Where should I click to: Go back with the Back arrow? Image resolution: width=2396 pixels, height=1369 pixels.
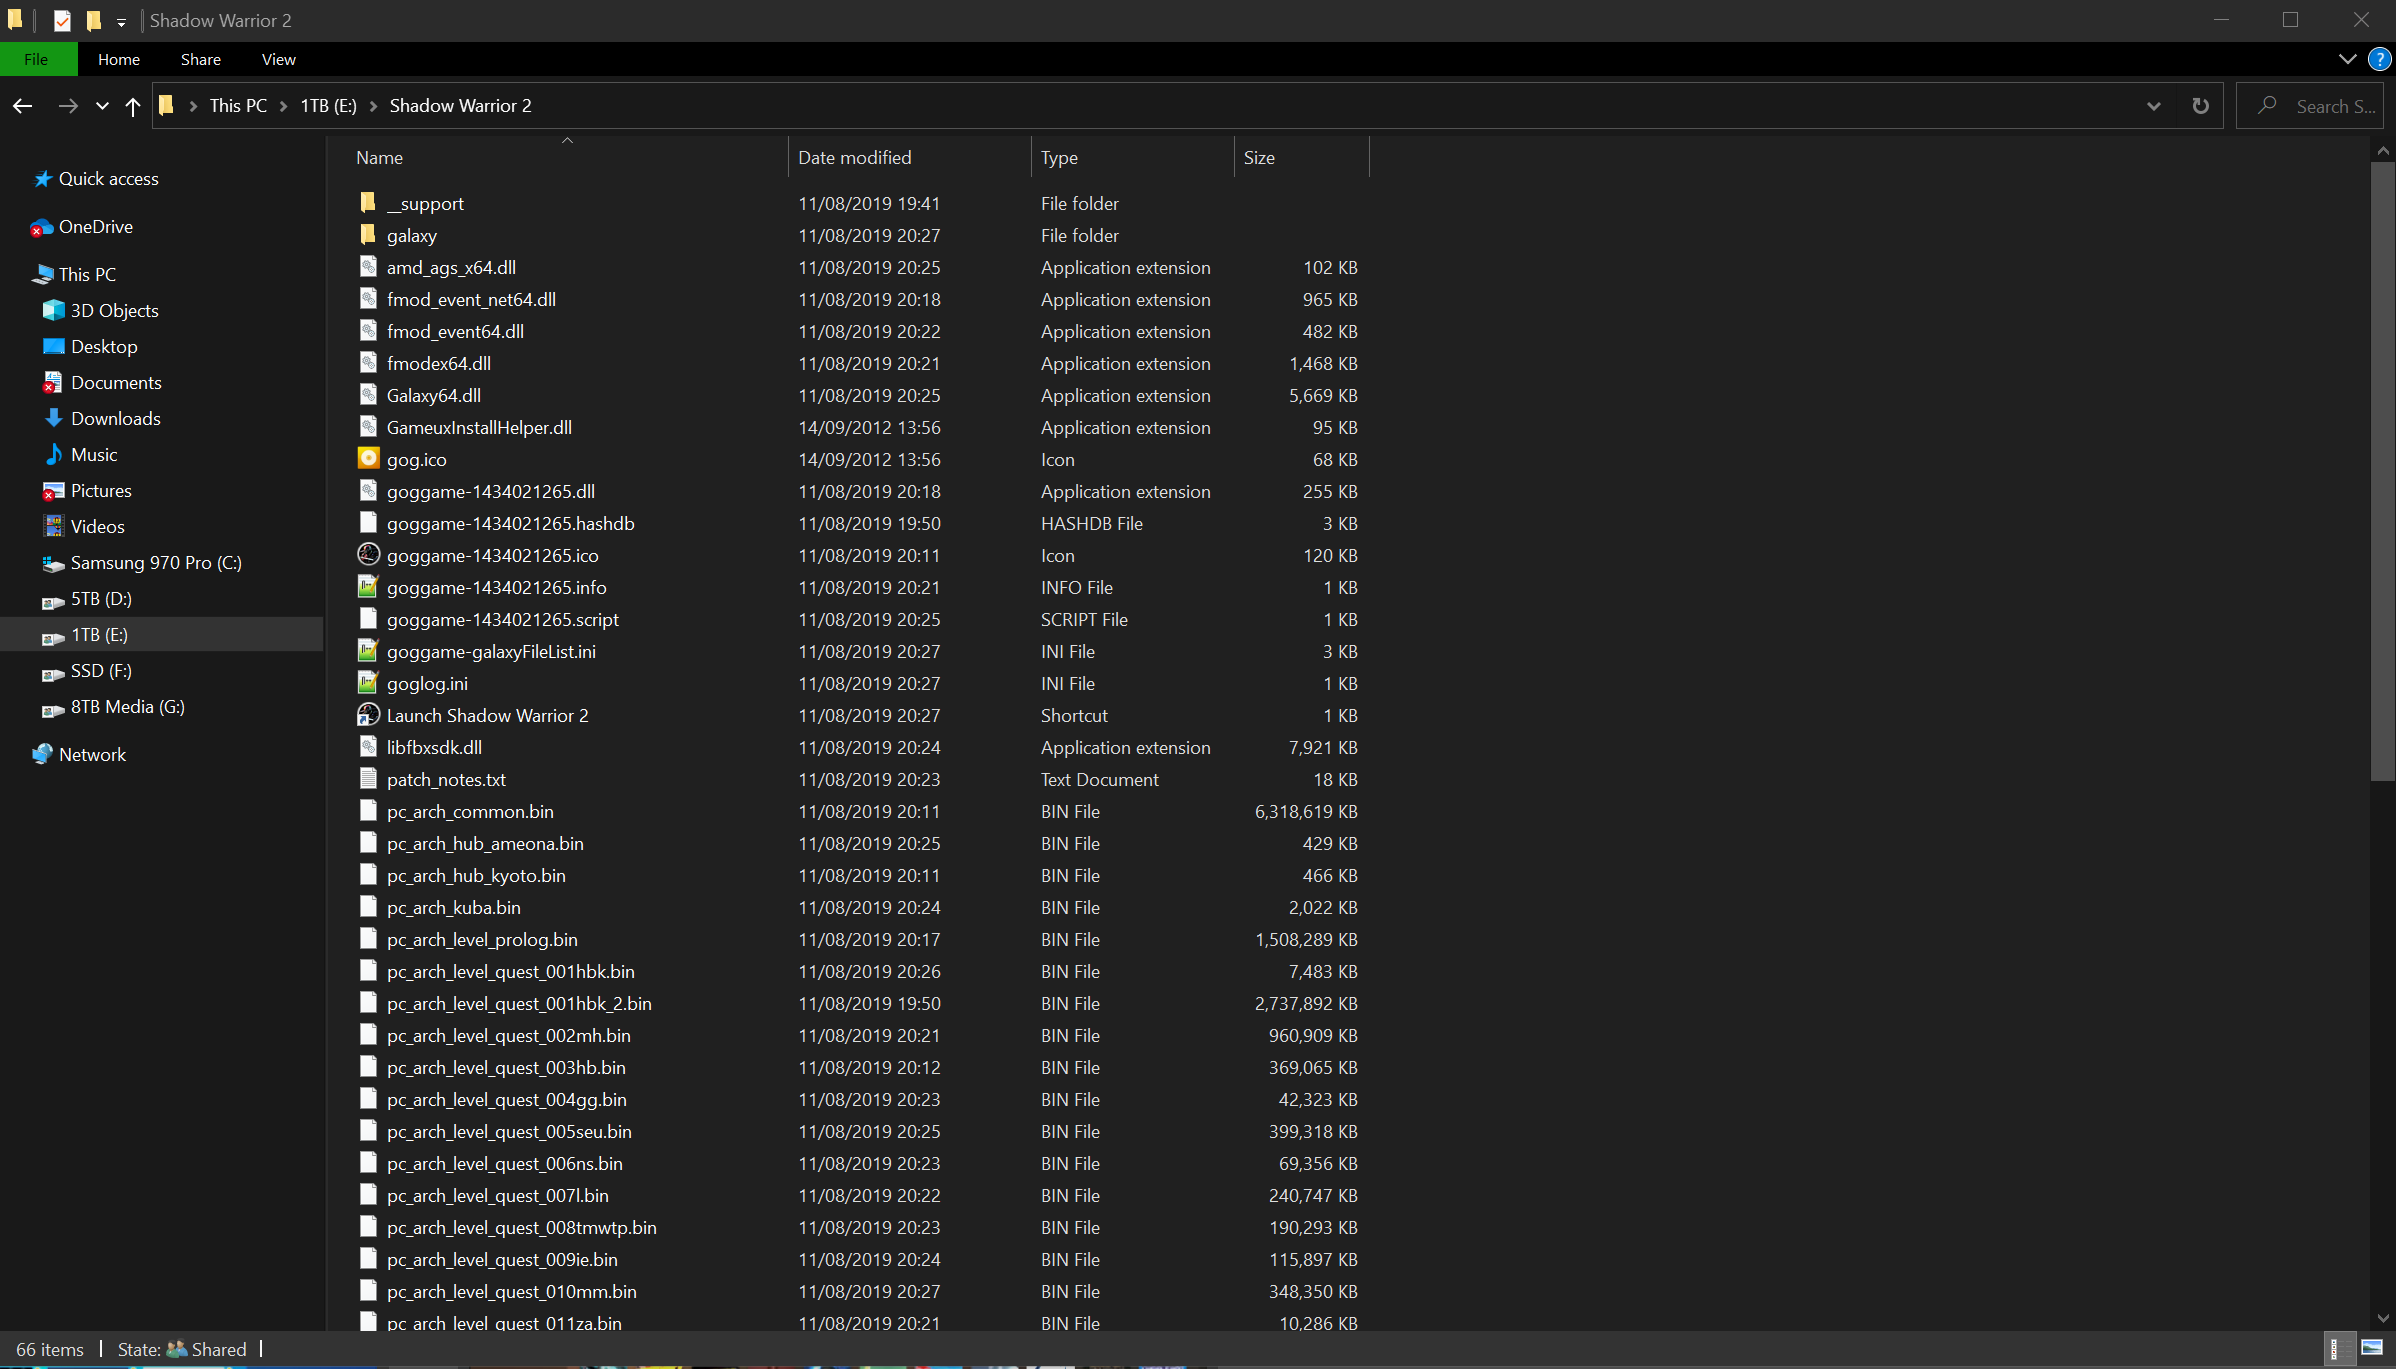click(23, 106)
